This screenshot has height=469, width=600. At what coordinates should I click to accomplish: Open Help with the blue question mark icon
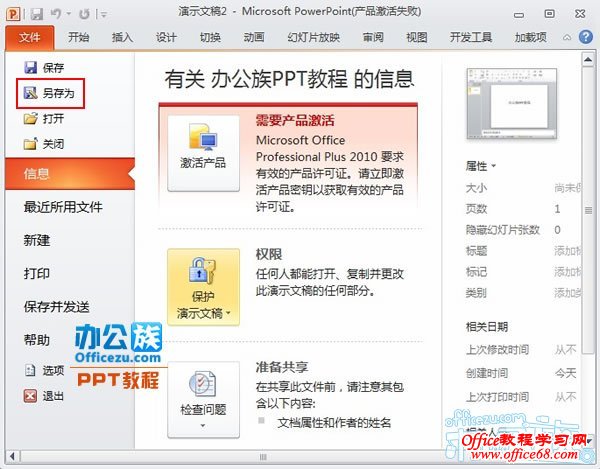pos(586,37)
